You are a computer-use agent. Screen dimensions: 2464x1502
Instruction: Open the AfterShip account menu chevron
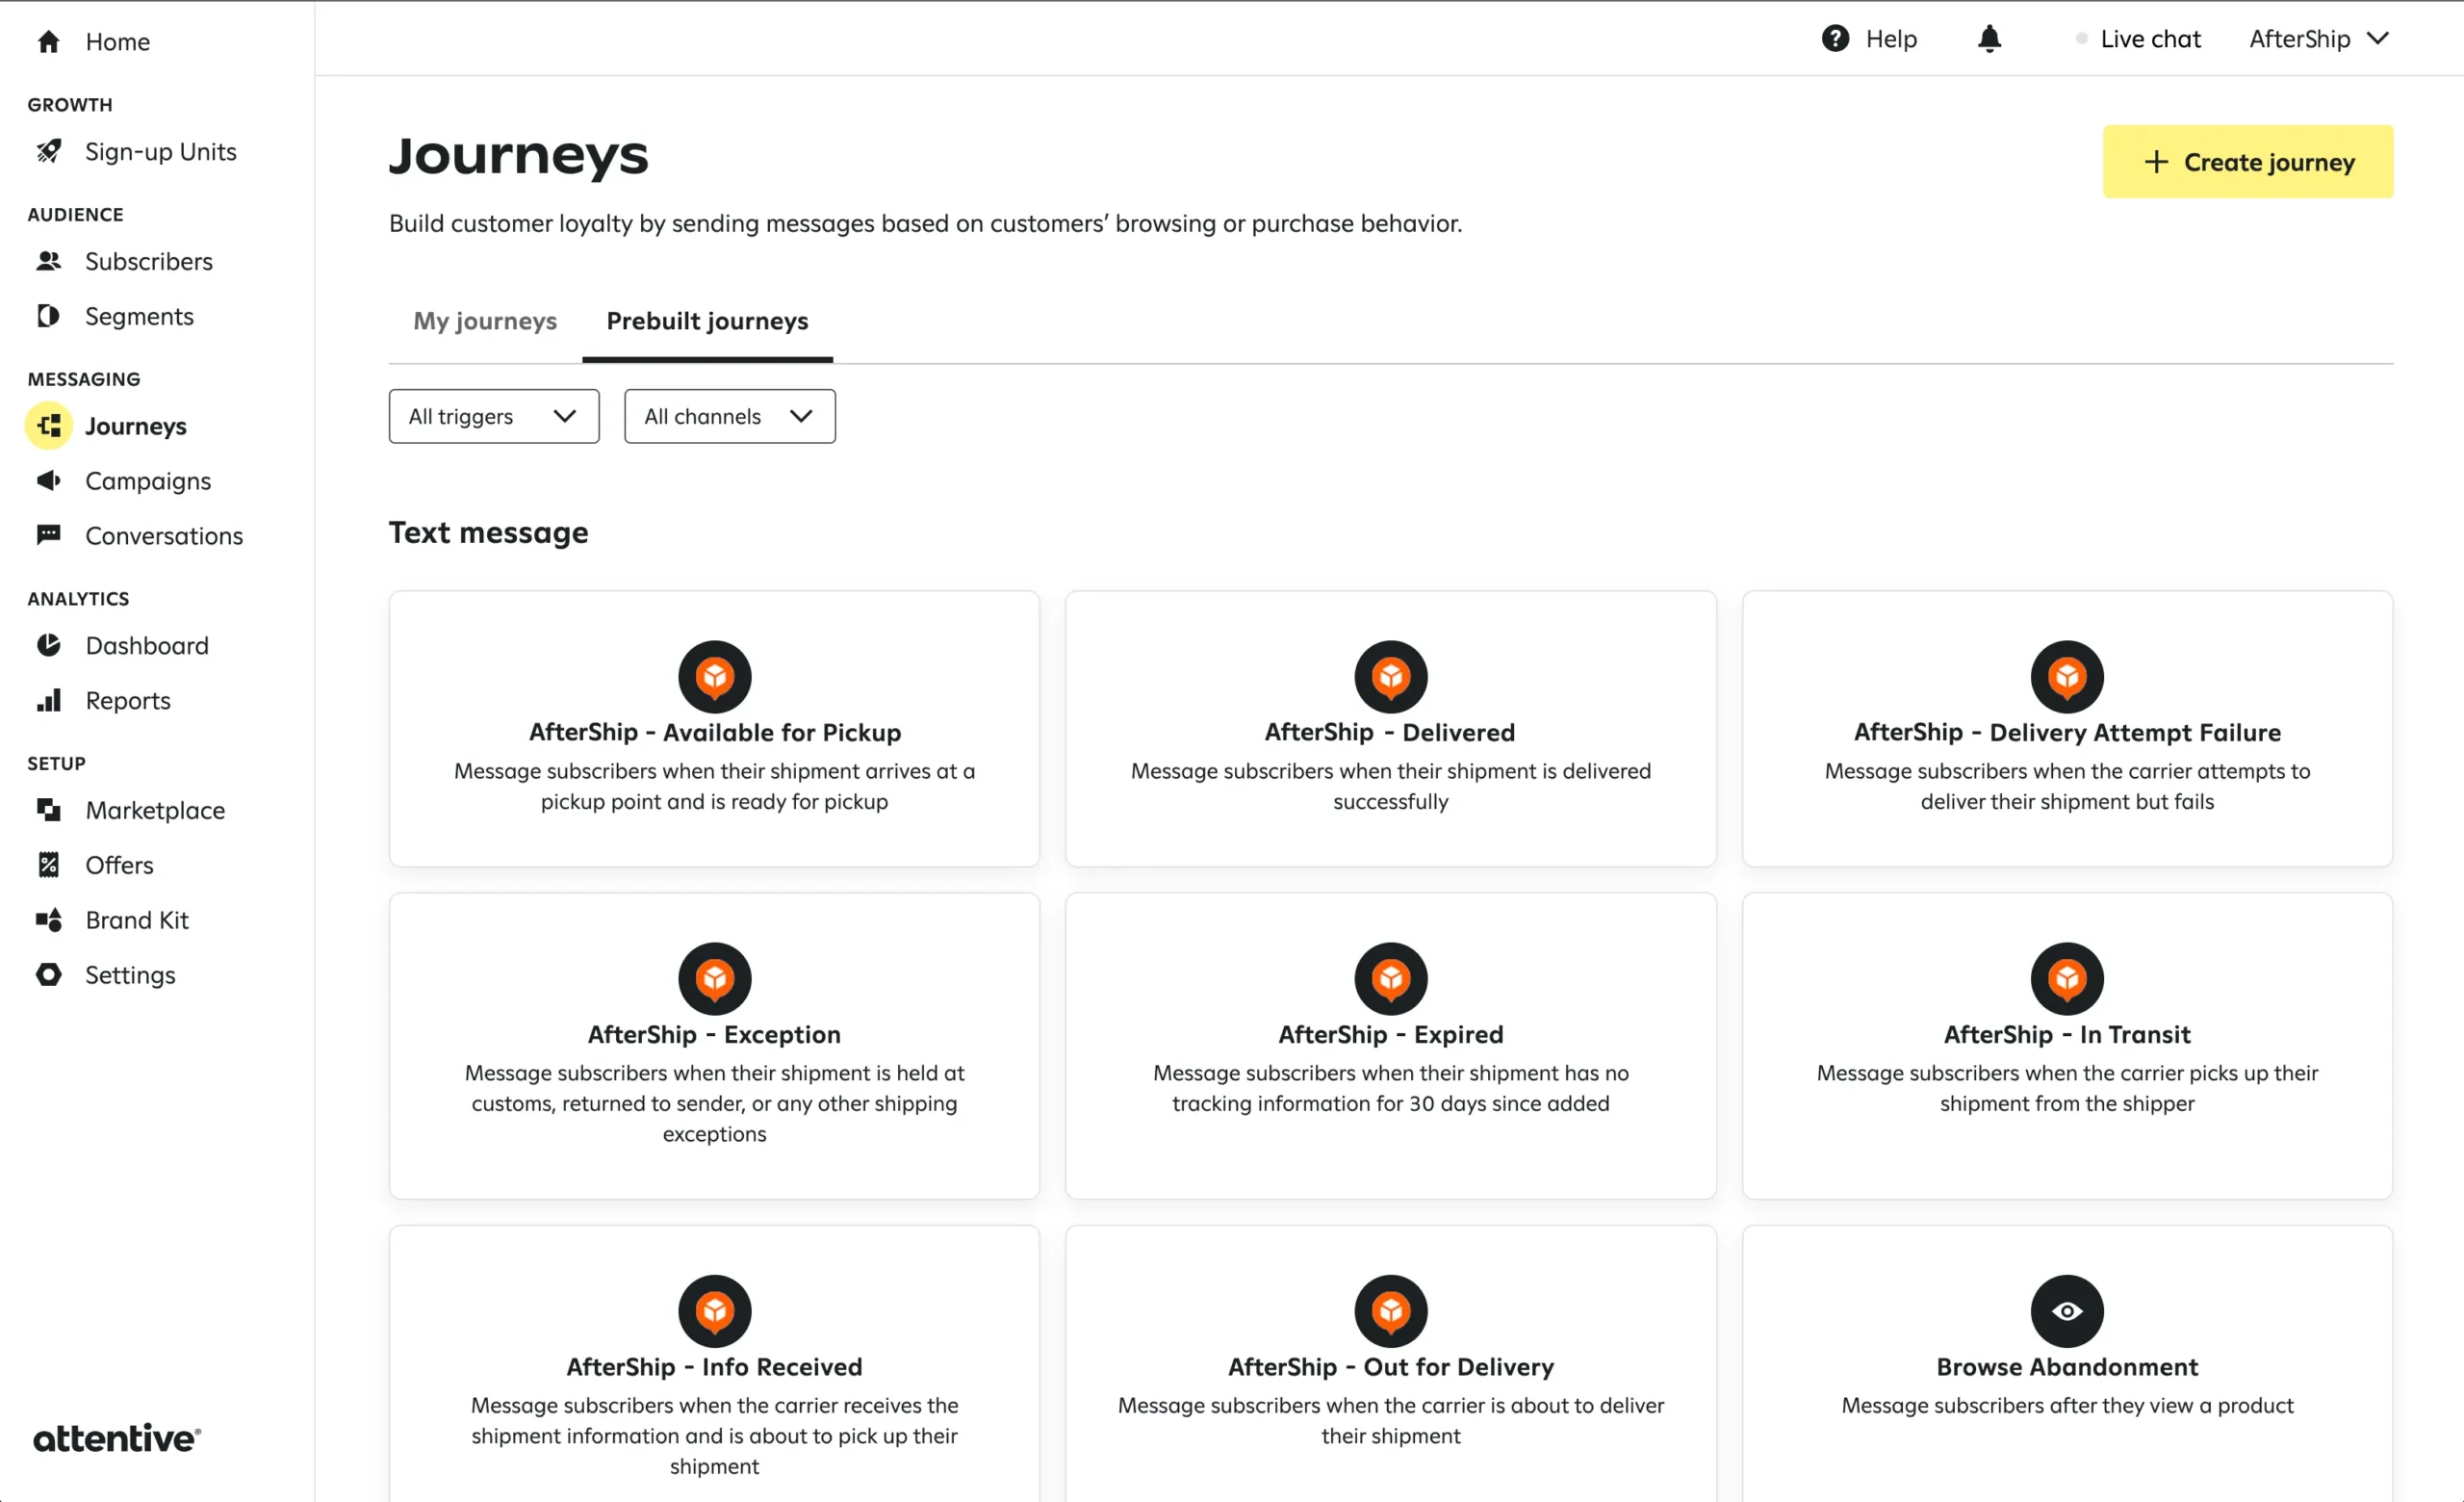point(2378,39)
